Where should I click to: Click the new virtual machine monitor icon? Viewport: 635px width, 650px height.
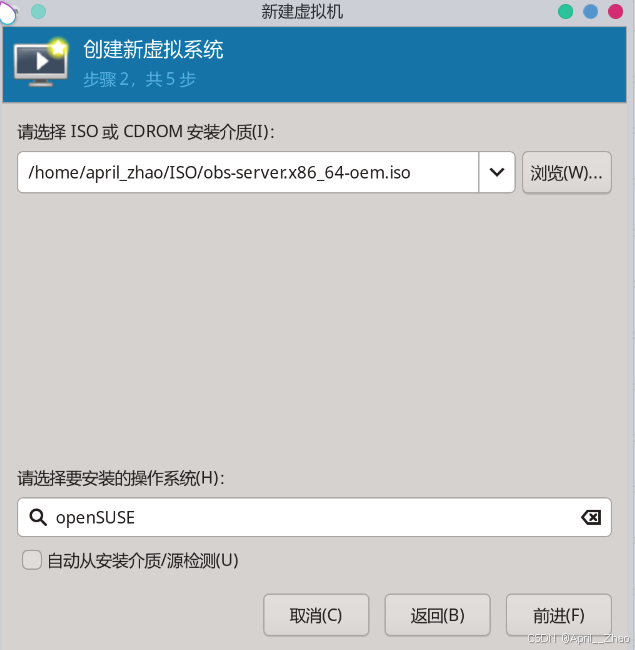point(41,63)
